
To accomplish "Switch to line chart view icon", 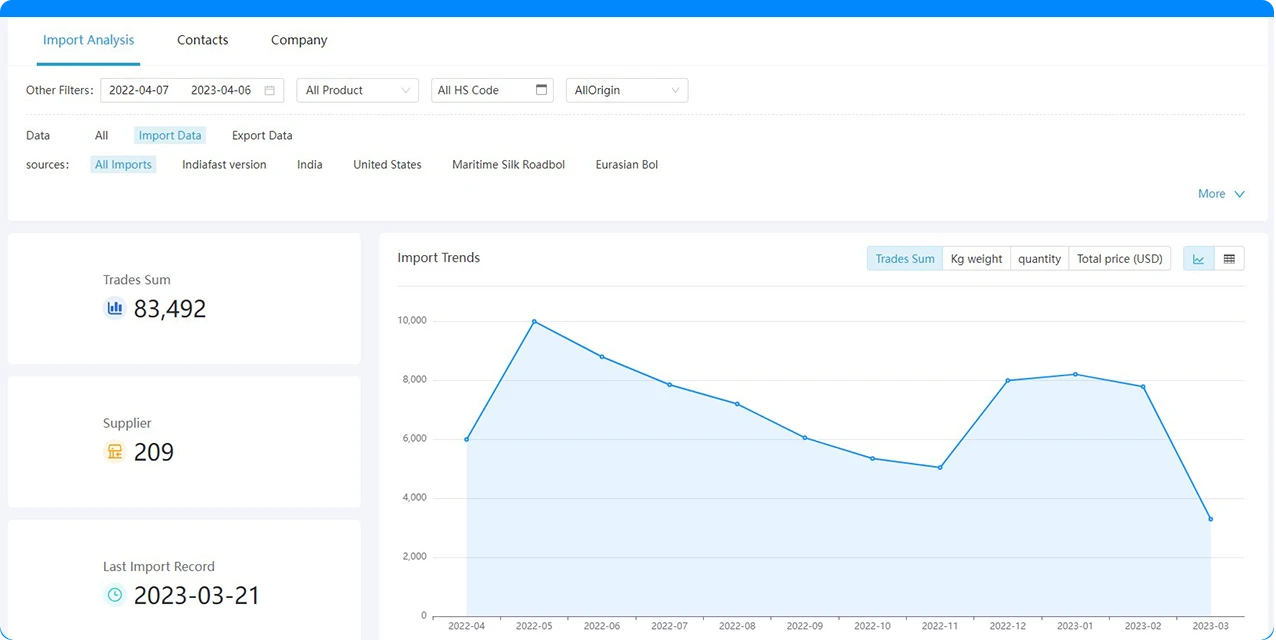I will click(1198, 258).
